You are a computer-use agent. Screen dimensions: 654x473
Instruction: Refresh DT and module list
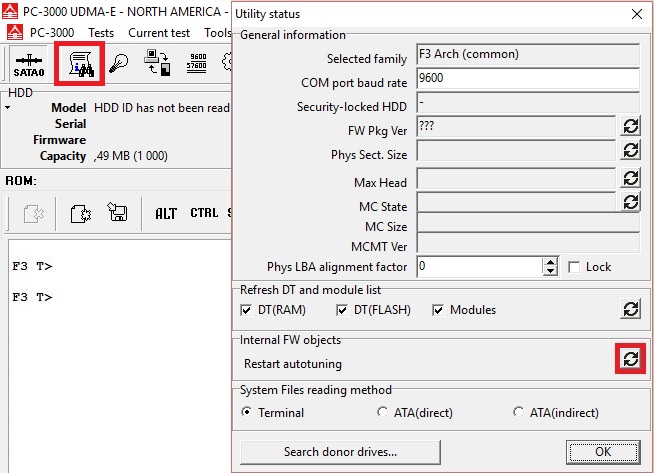tap(630, 309)
